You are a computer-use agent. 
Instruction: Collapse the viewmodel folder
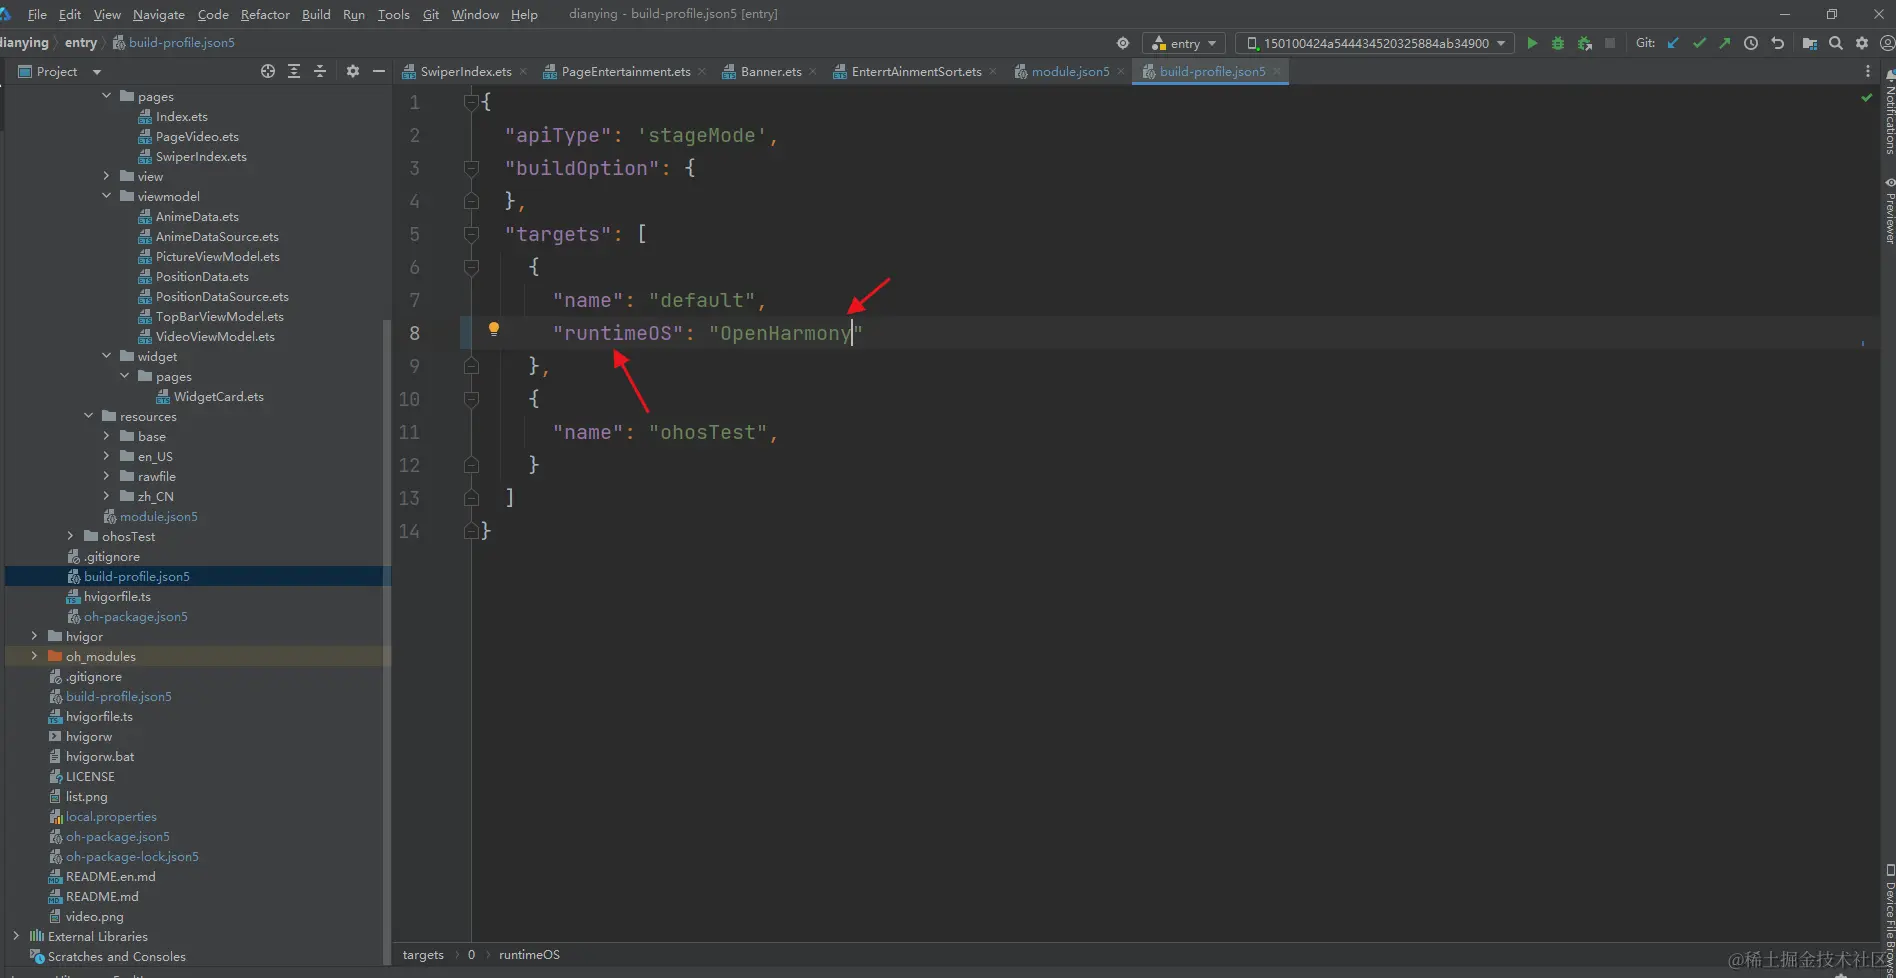pyautogui.click(x=107, y=196)
